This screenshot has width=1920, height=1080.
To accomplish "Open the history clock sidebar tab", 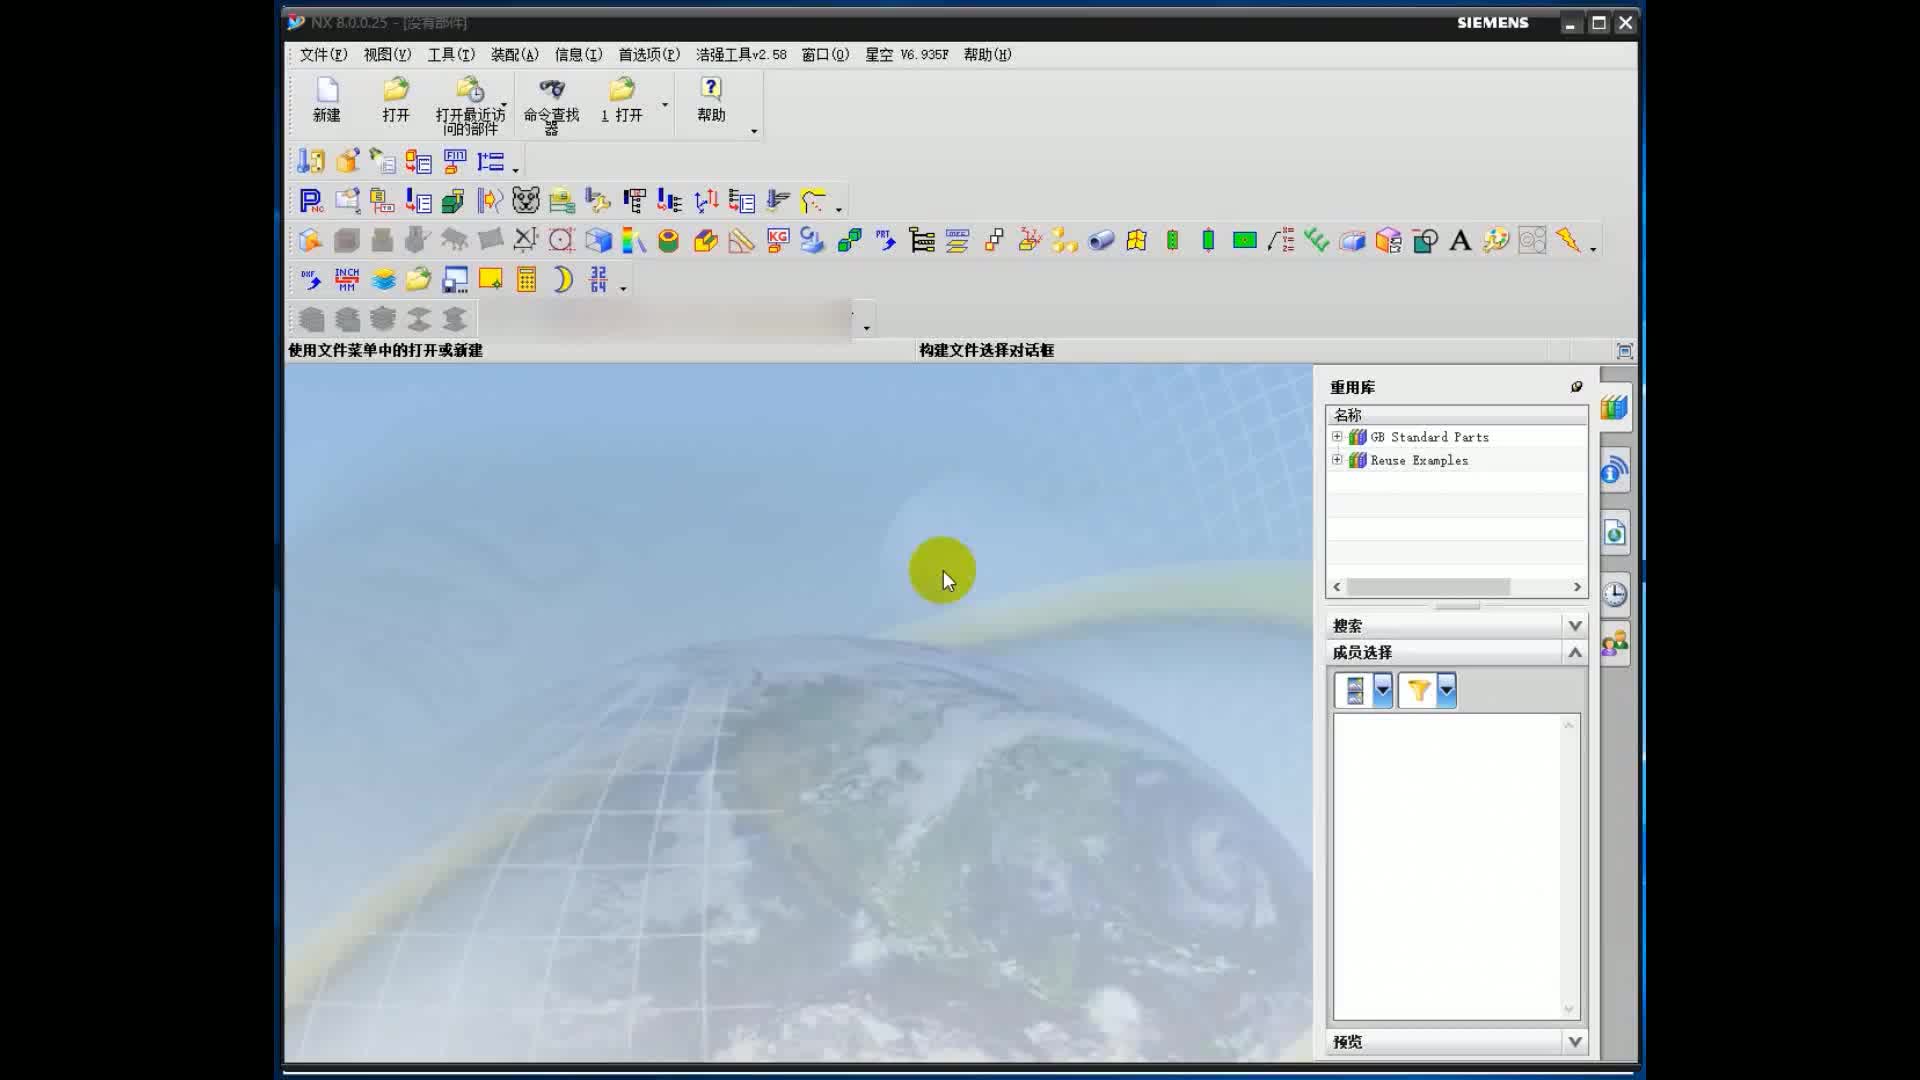I will tap(1614, 594).
